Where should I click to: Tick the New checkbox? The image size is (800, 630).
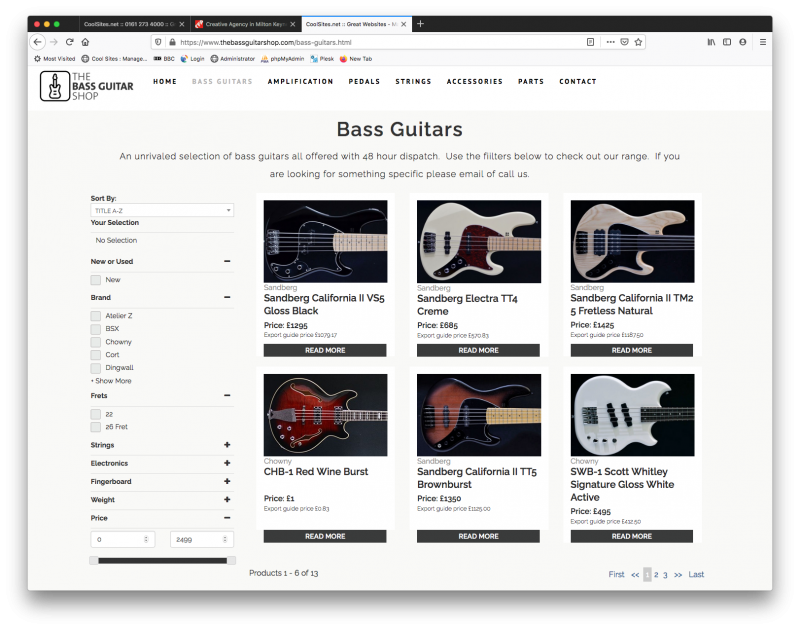click(95, 280)
